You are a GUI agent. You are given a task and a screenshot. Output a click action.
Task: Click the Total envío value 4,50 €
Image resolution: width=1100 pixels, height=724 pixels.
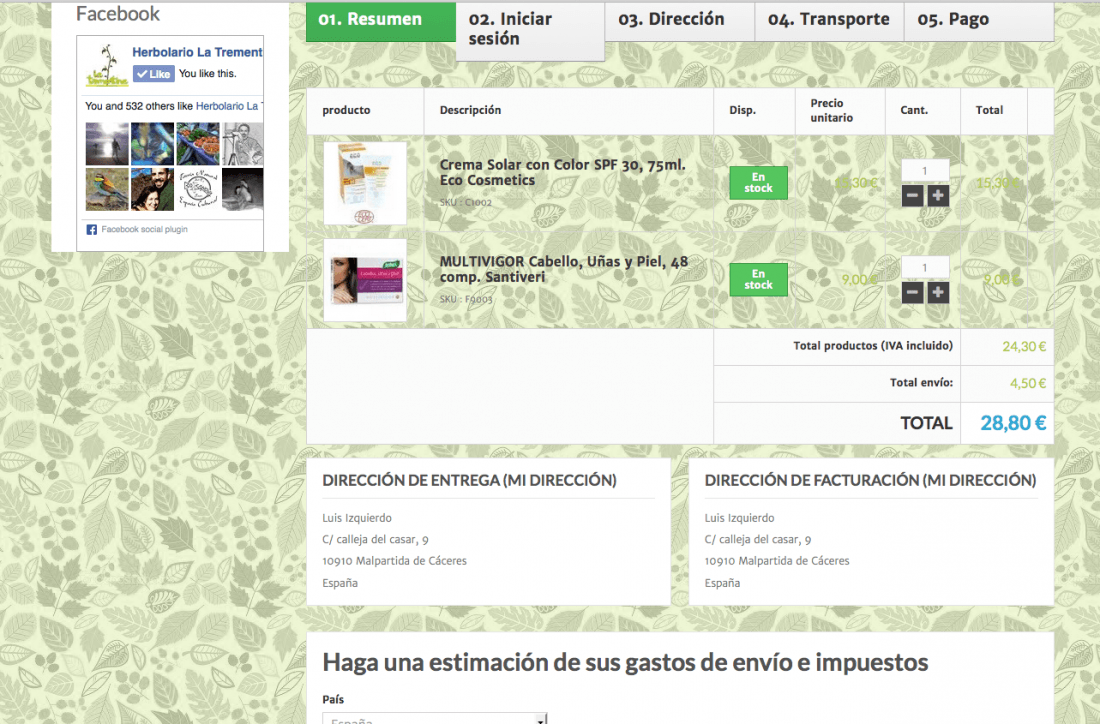point(1028,383)
